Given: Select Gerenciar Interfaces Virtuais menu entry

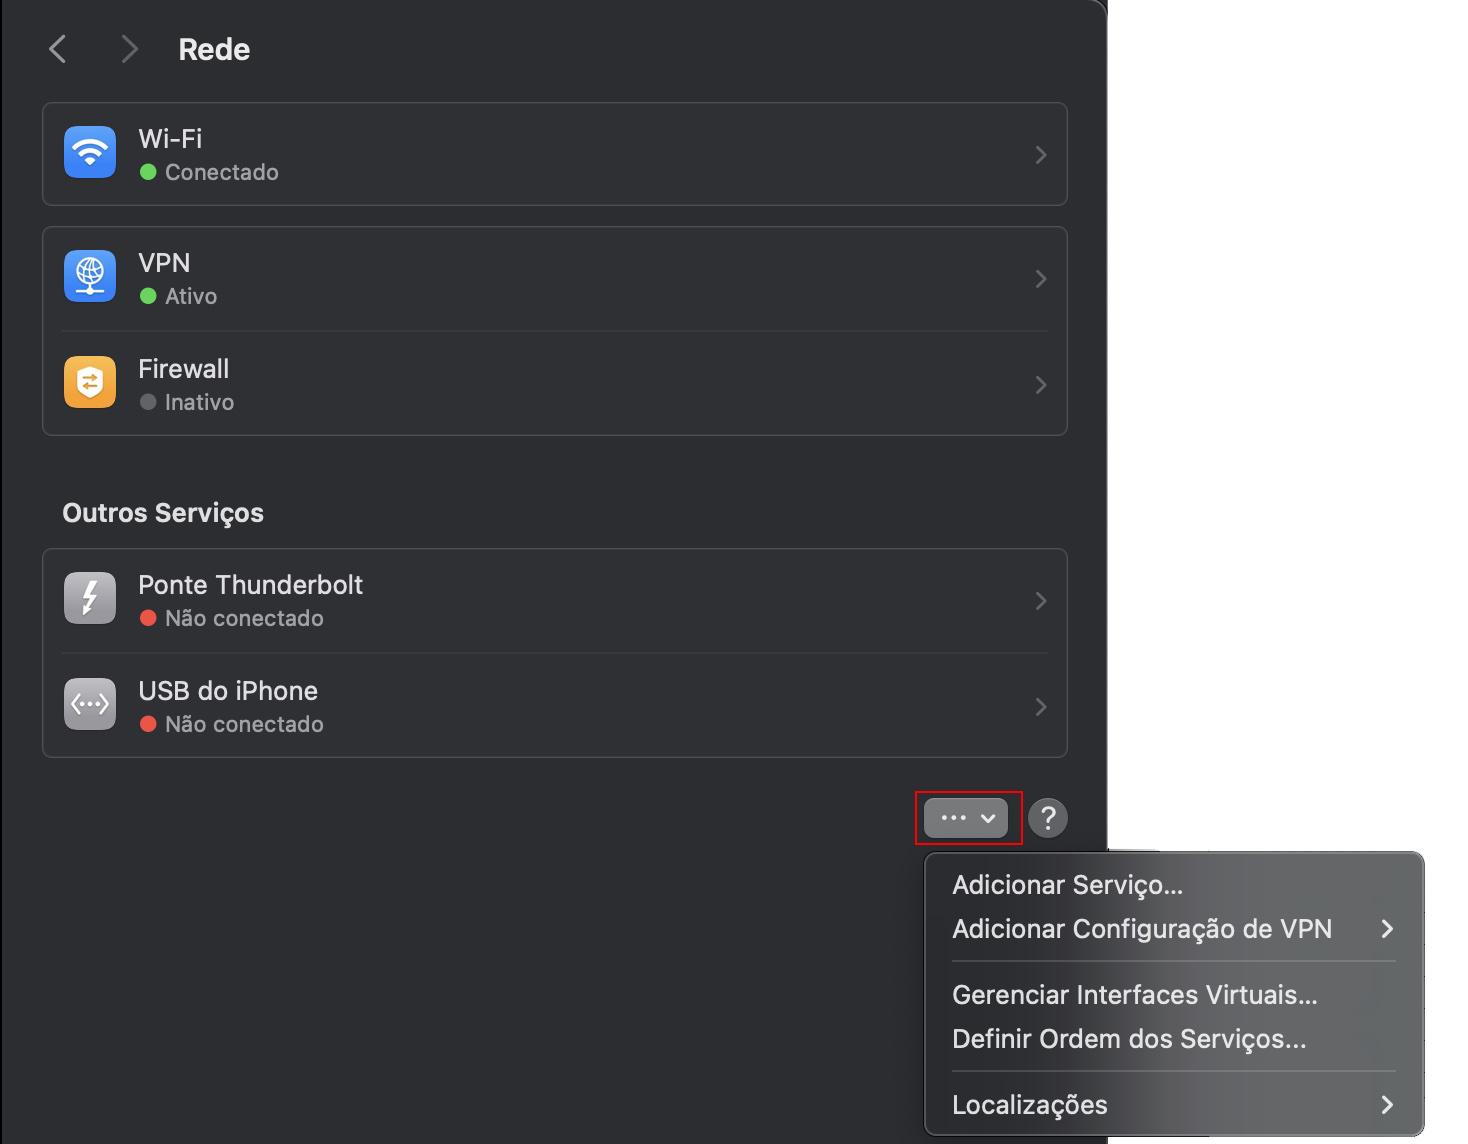Looking at the screenshot, I should pyautogui.click(x=1135, y=994).
